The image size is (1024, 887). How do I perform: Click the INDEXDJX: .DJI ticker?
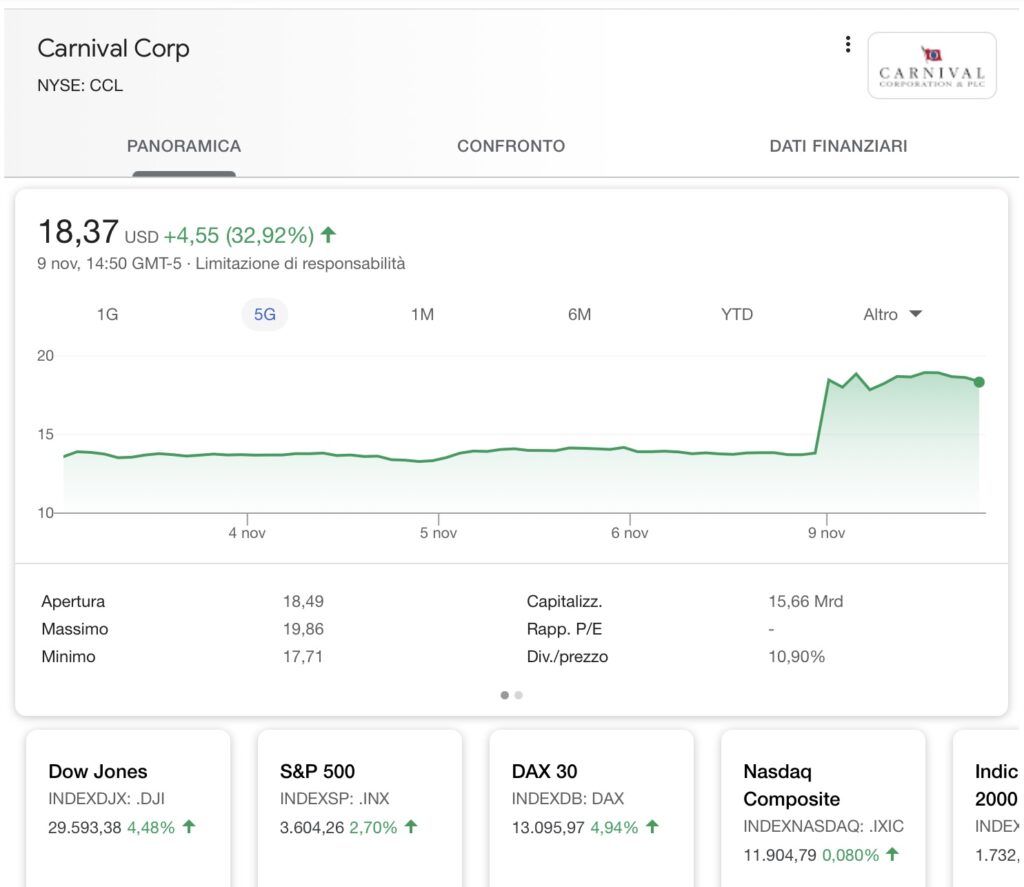tap(106, 798)
